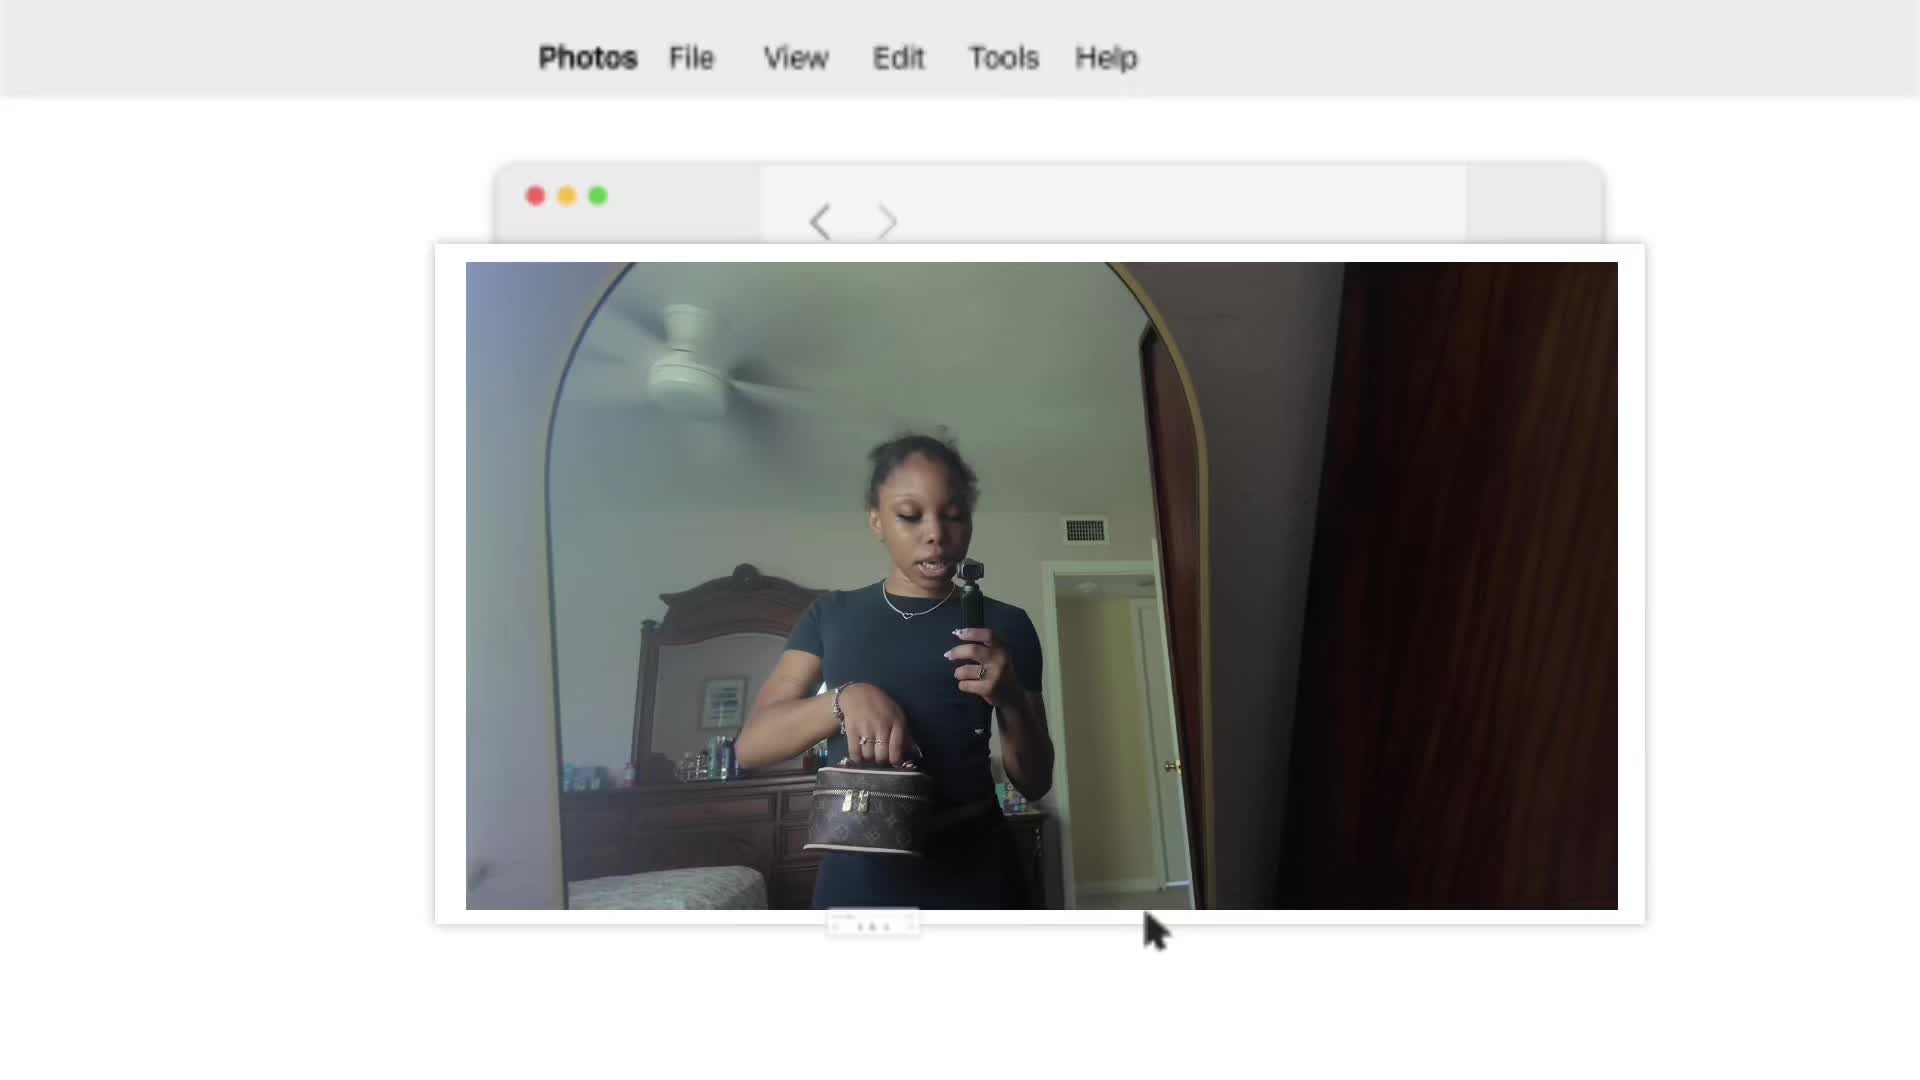Go forward with the right chevron arrow
The image size is (1920, 1080).
887,221
